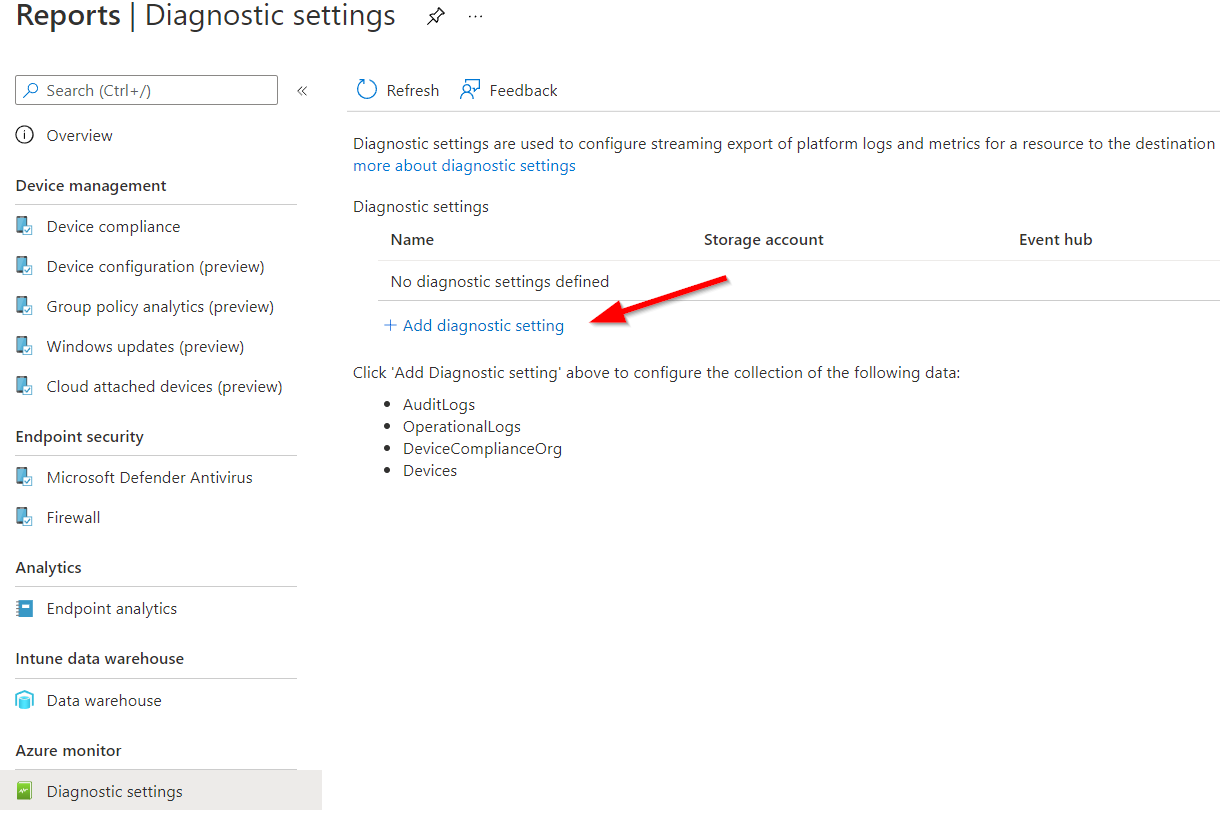This screenshot has height=814, width=1220.
Task: Open Cloud attached devices (preview)
Action: pos(163,386)
